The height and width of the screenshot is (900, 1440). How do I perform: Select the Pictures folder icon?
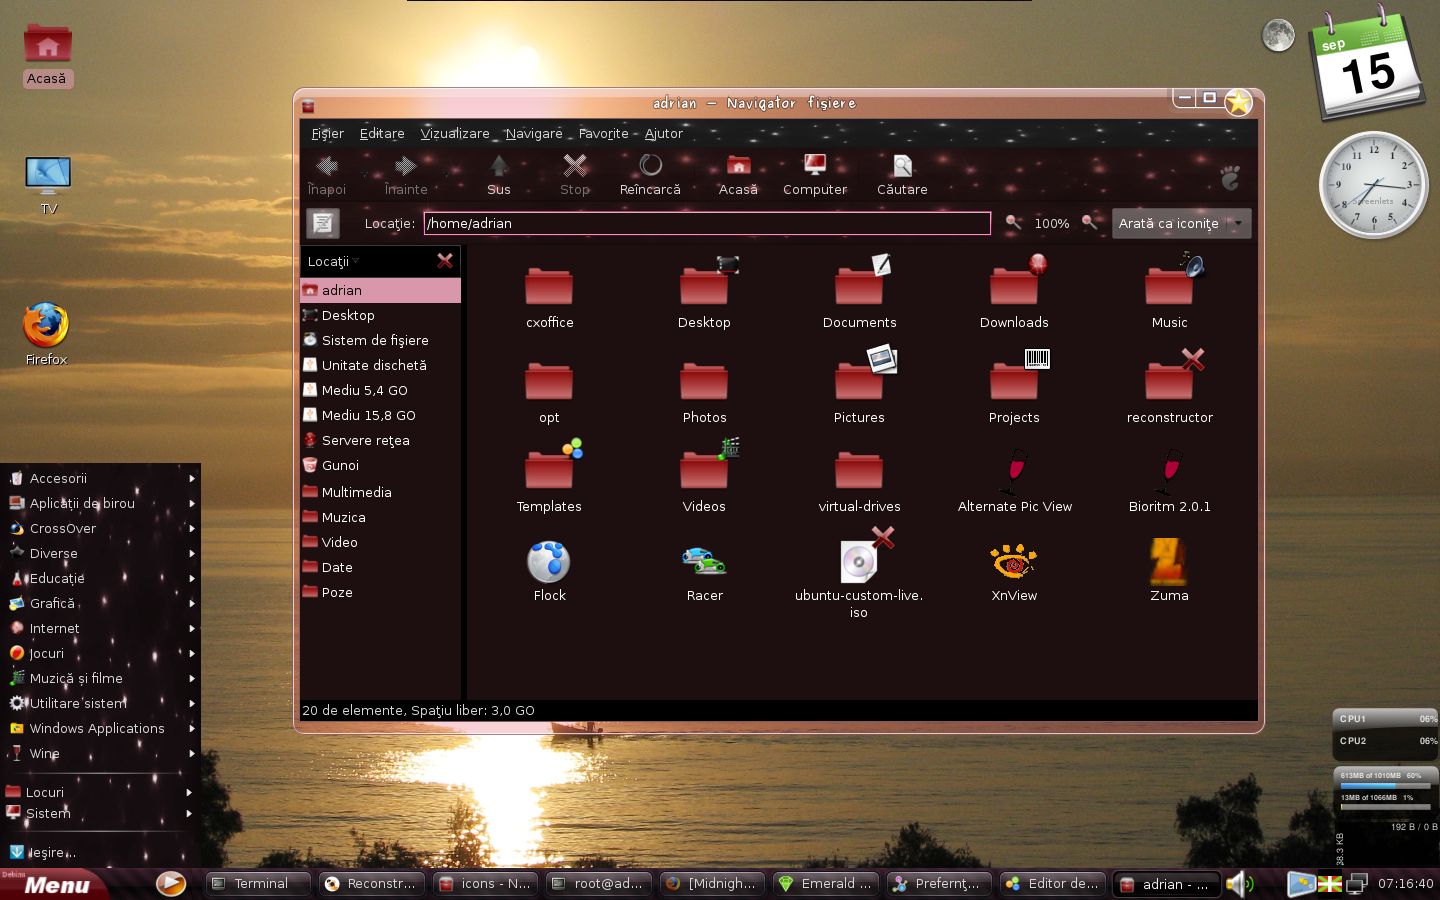pos(864,374)
